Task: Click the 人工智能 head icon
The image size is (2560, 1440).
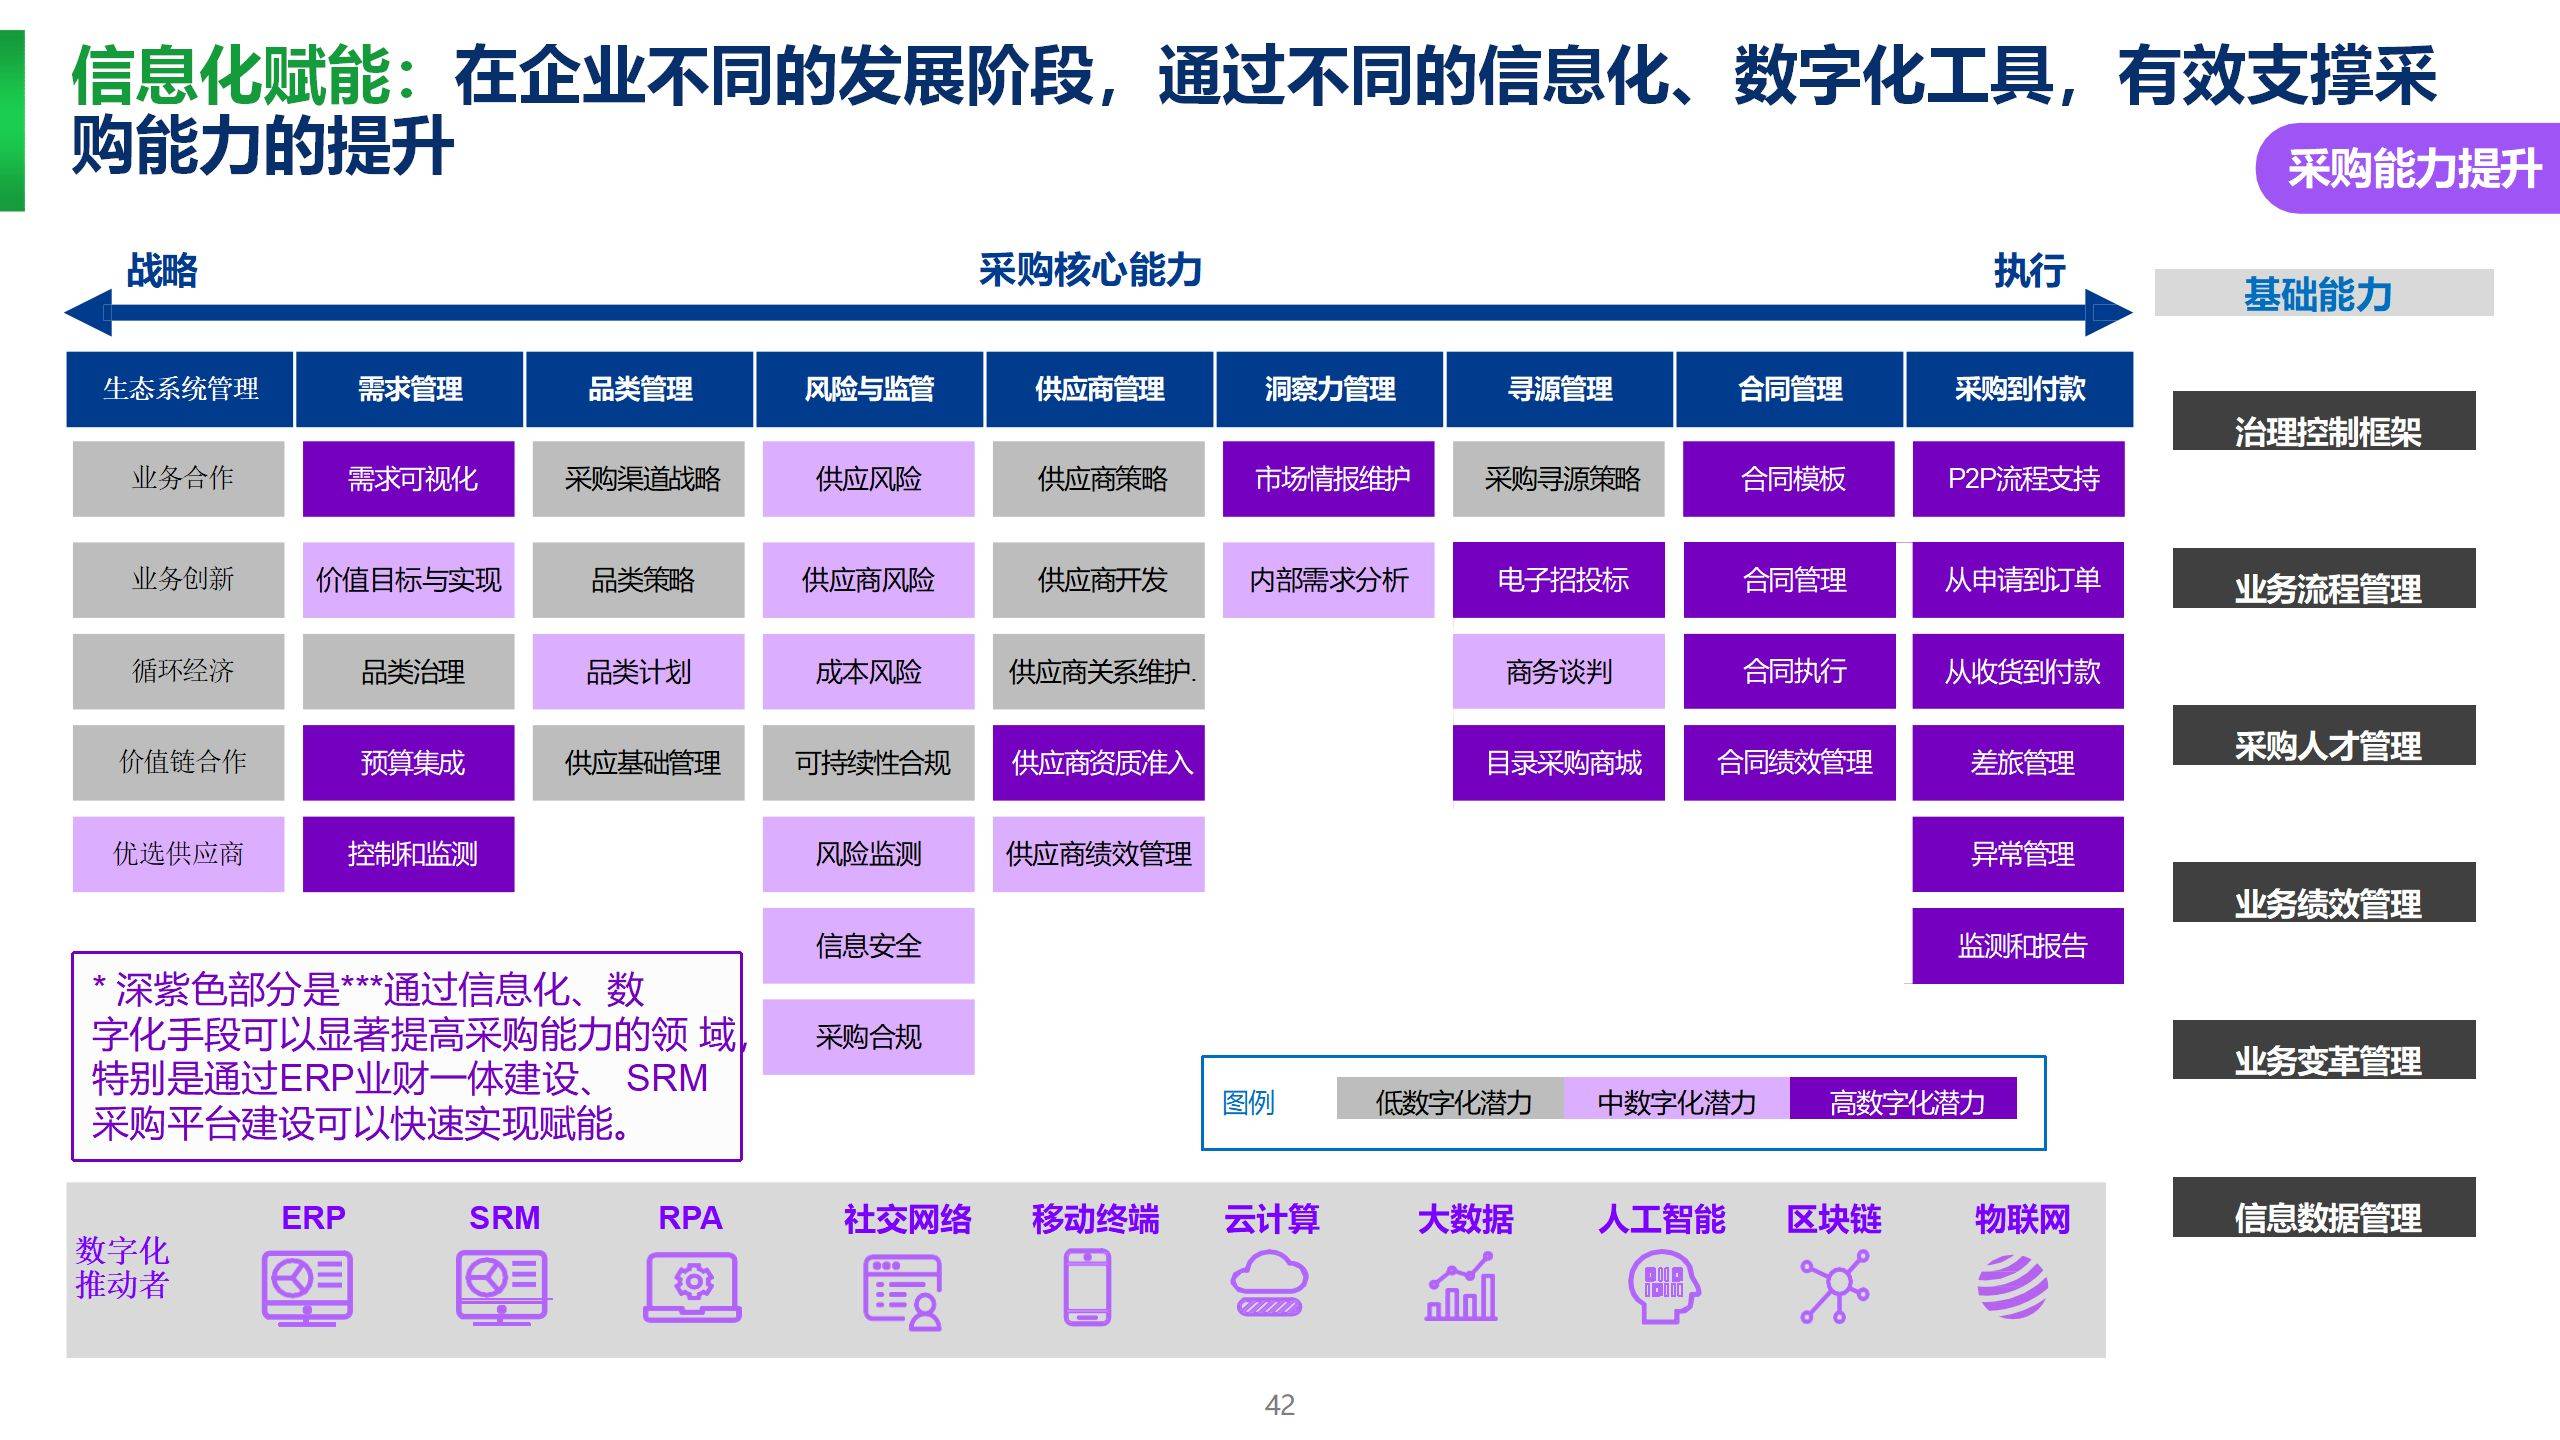Action: pos(1663,1289)
